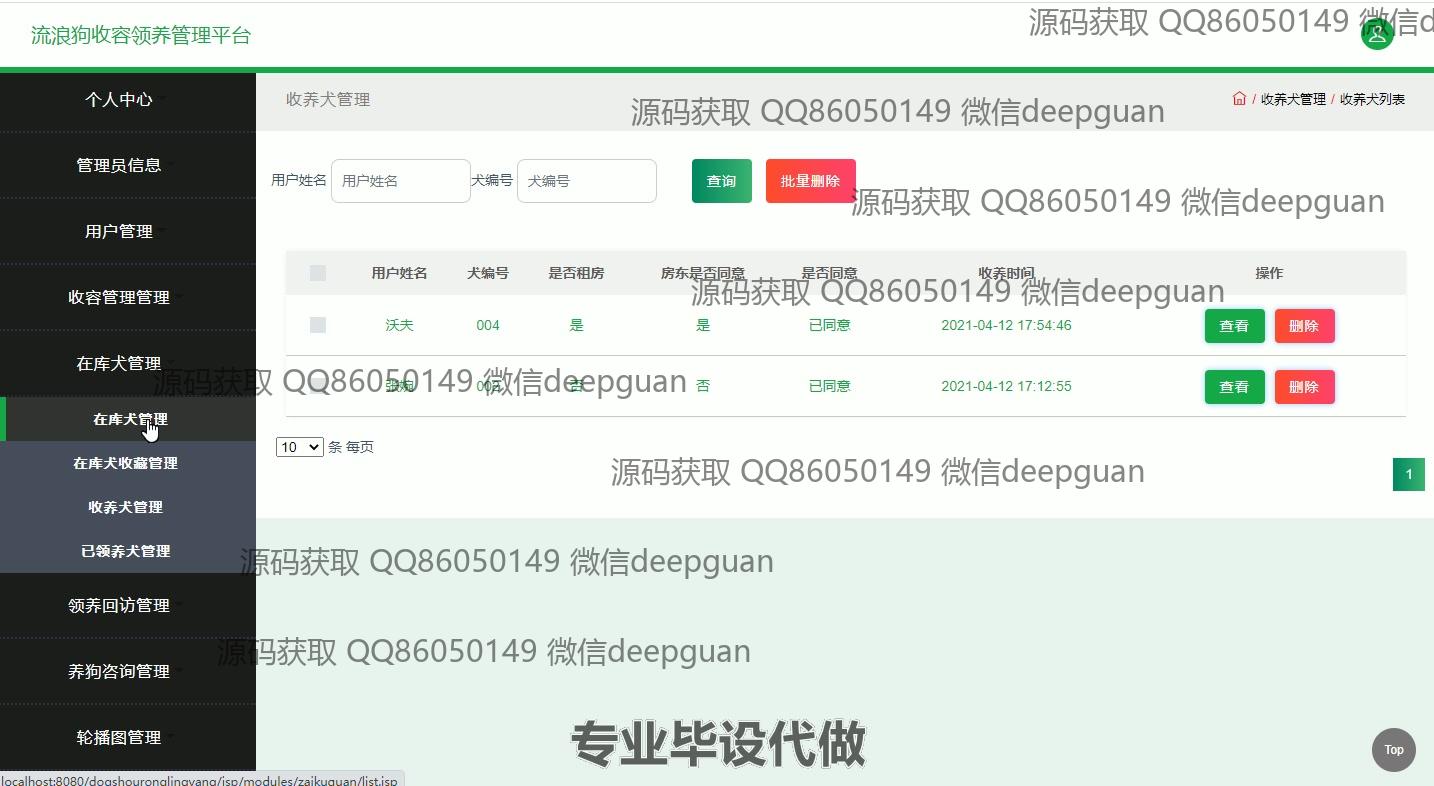Screen dimensions: 1434x786
Task: Click the 004 dog number cell
Action: 488,325
